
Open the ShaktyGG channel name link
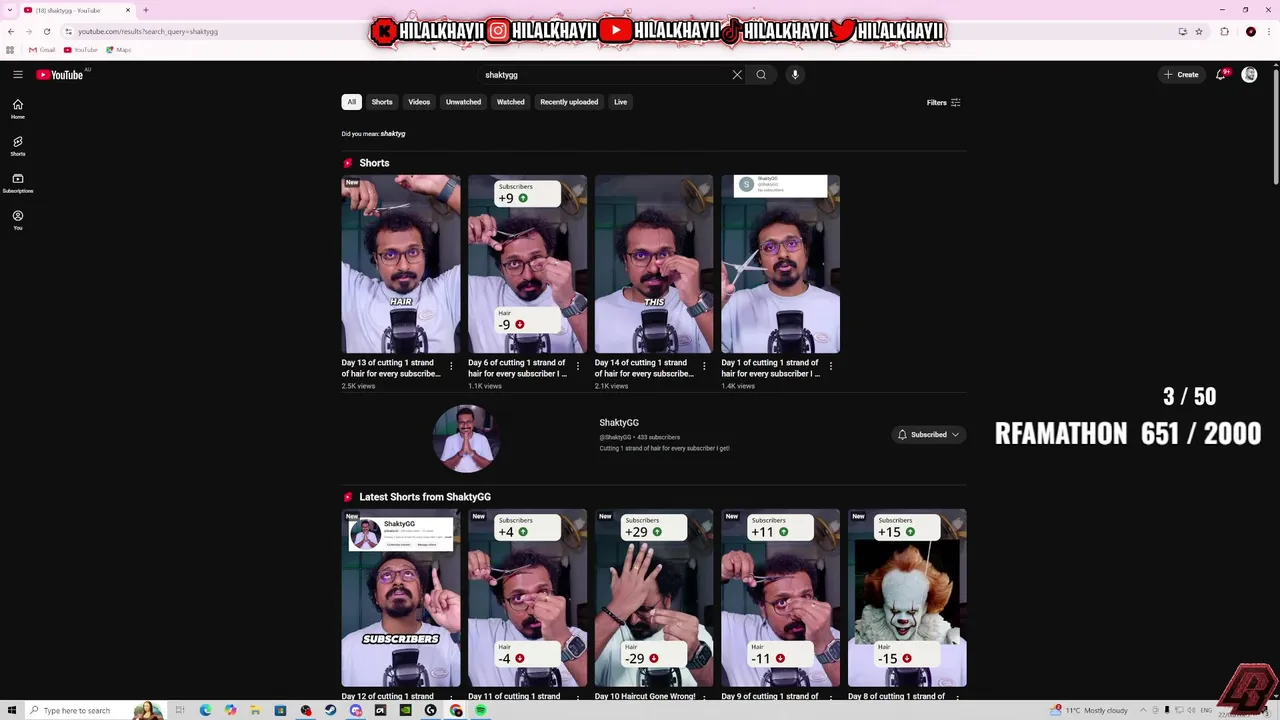pos(619,423)
